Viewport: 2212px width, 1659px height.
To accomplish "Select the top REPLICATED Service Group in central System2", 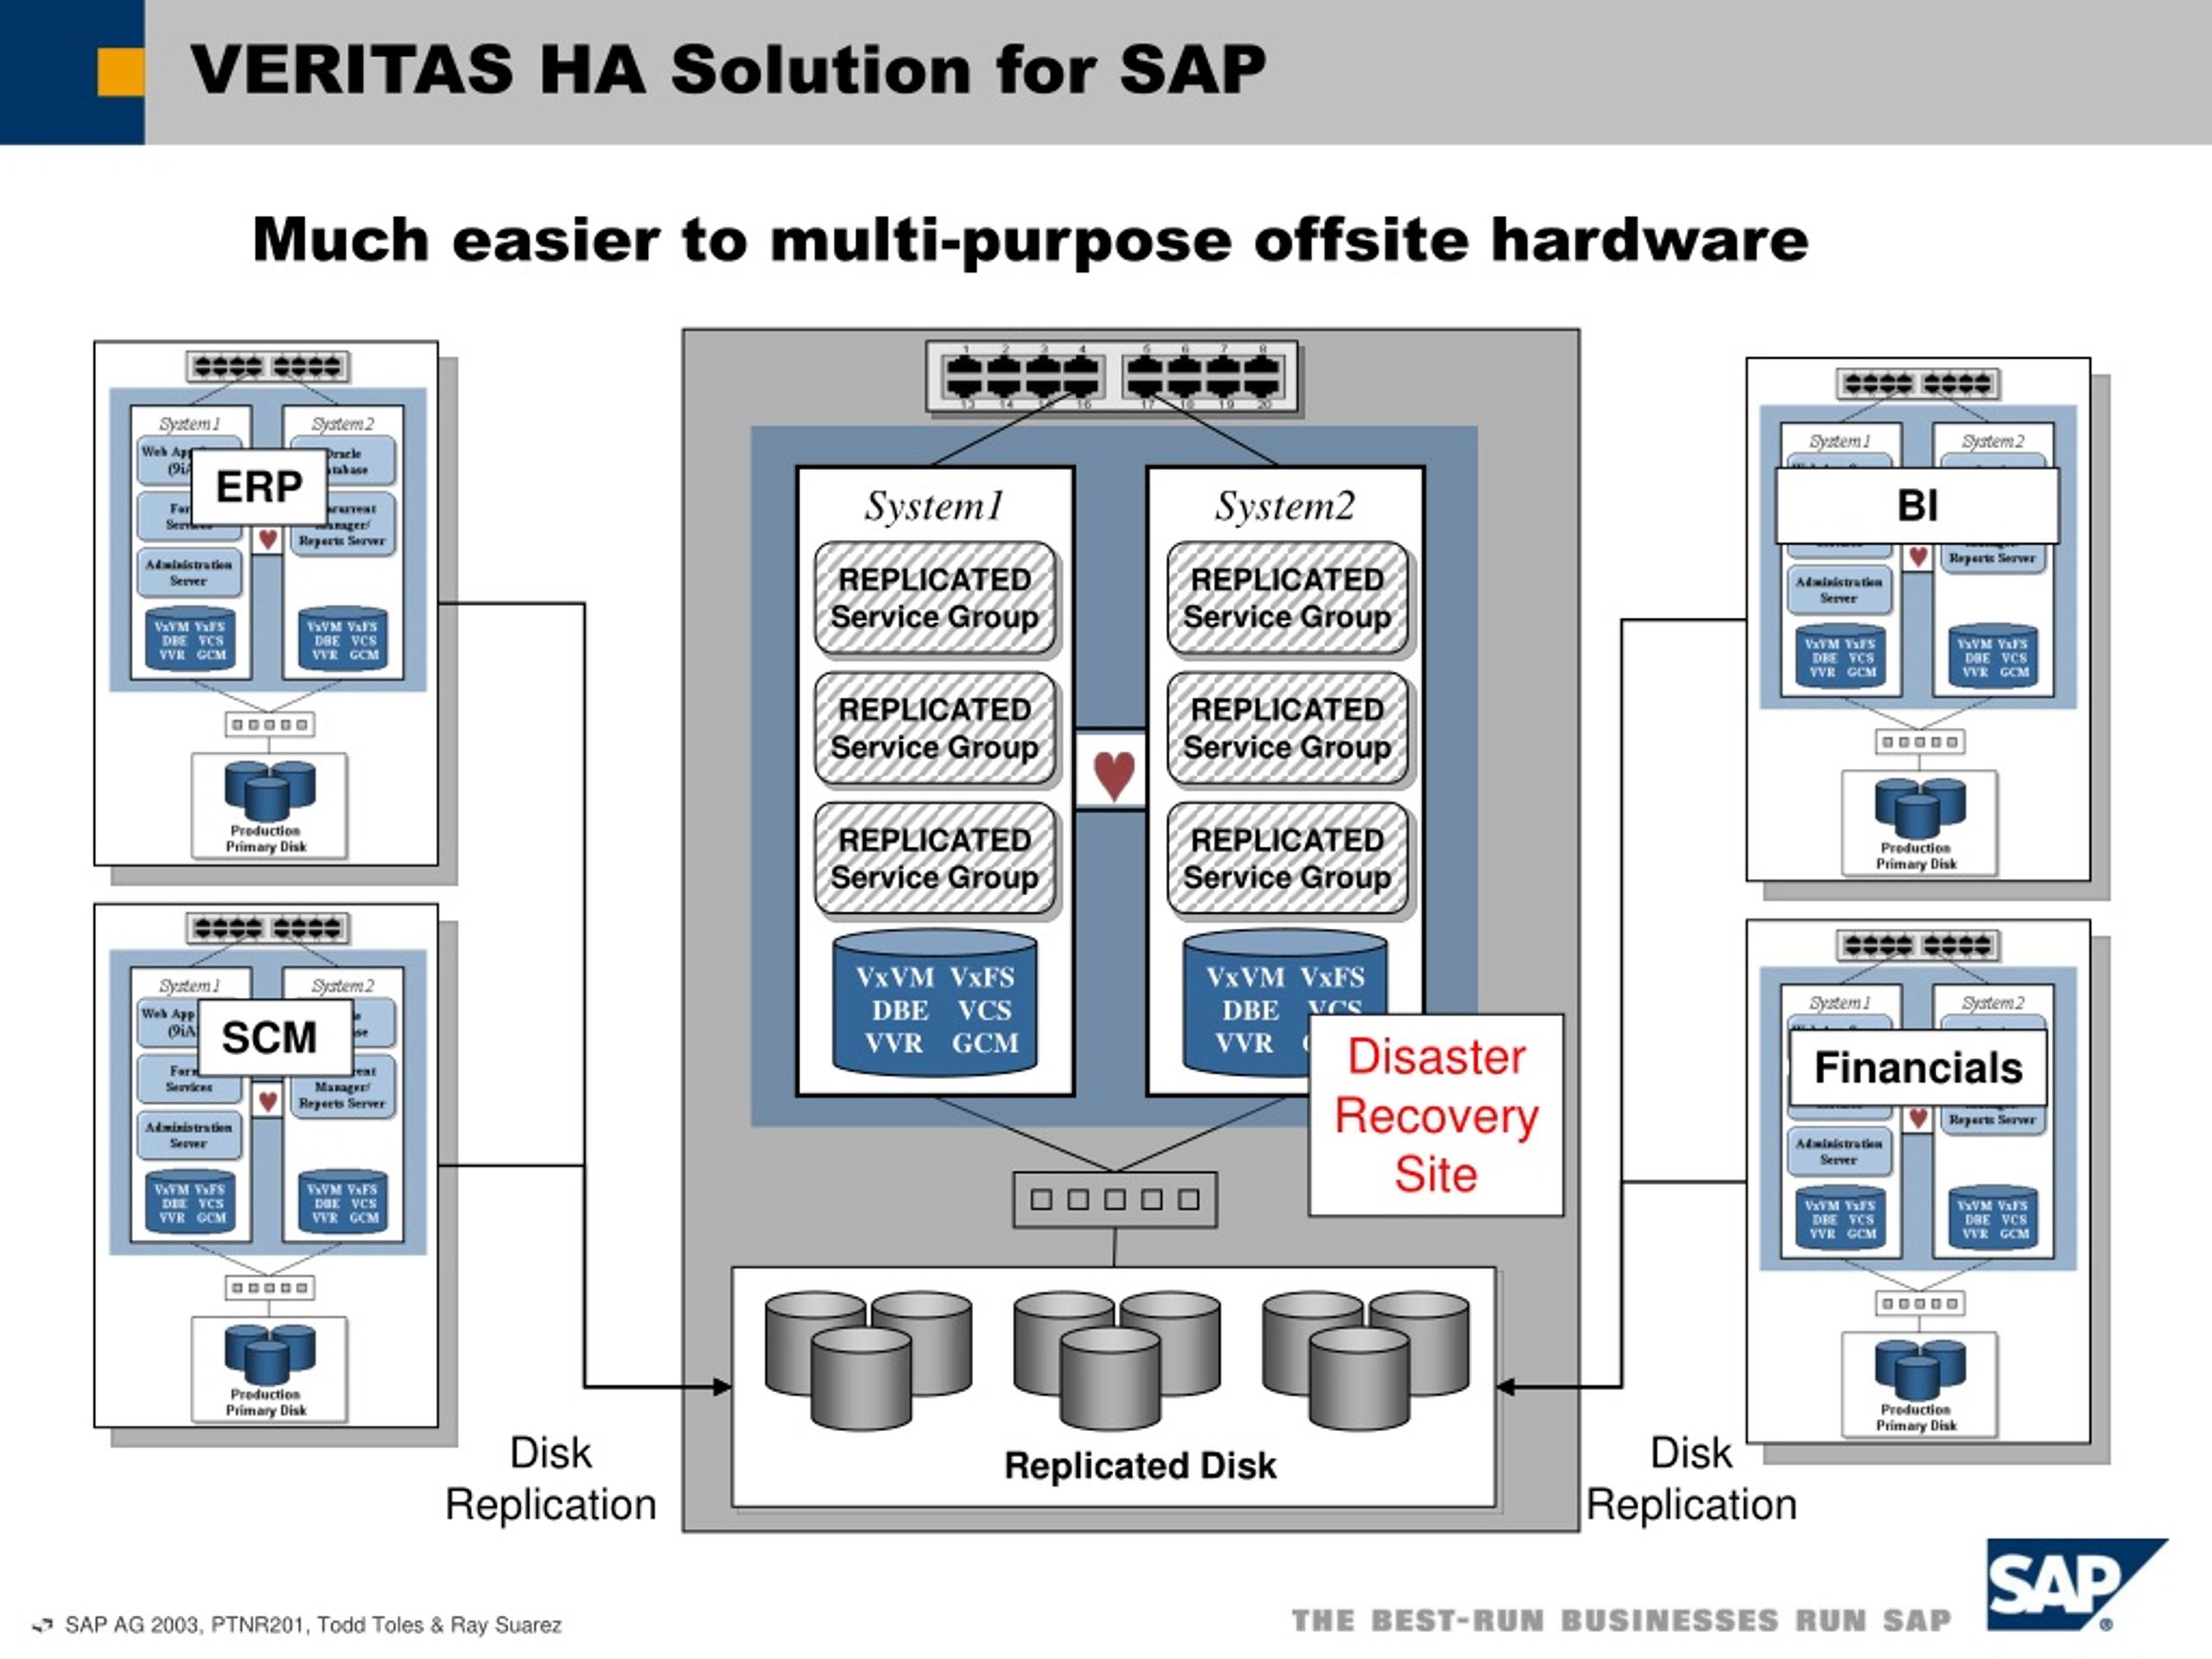I will click(x=1287, y=598).
